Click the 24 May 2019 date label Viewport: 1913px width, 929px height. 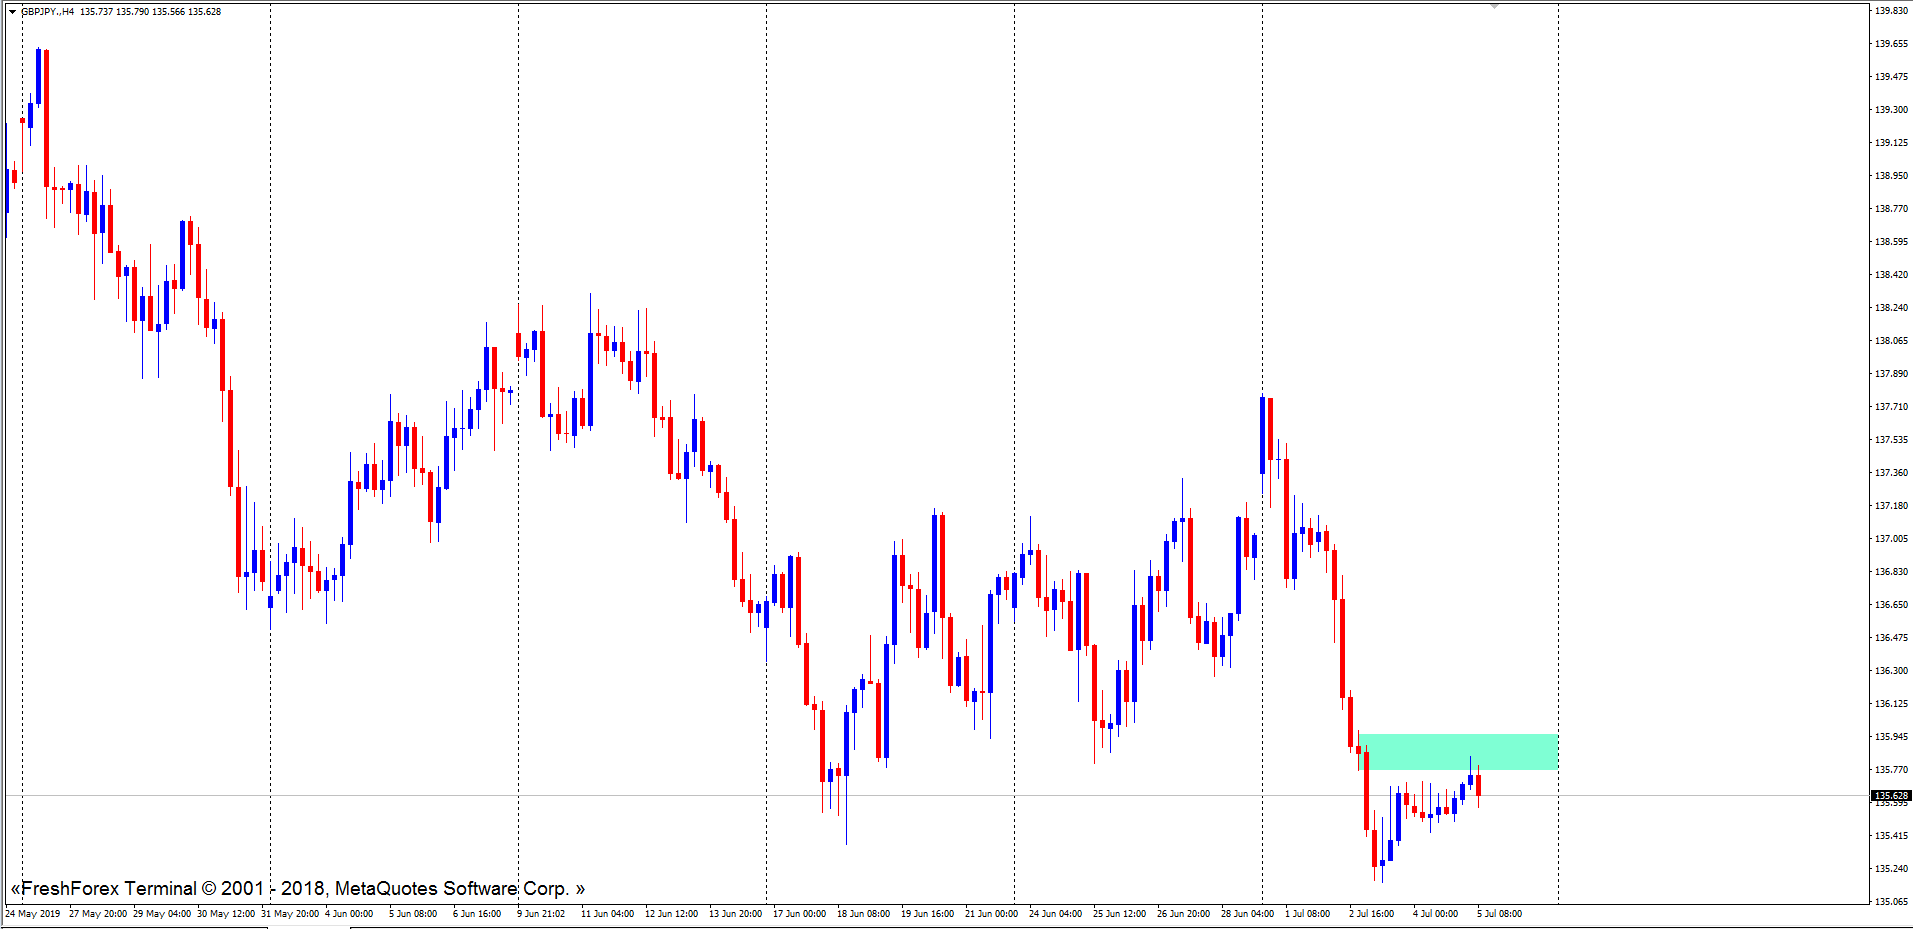point(33,914)
